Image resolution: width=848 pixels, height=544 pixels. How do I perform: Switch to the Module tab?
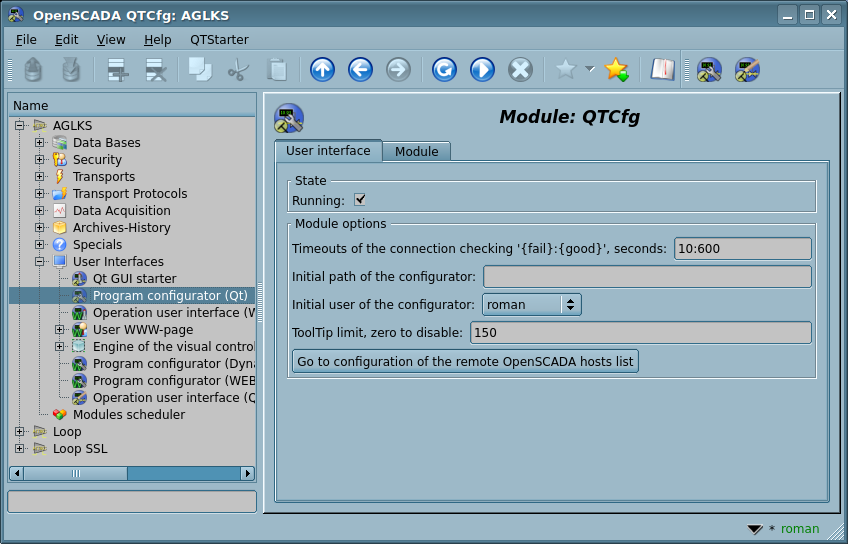[x=416, y=151]
